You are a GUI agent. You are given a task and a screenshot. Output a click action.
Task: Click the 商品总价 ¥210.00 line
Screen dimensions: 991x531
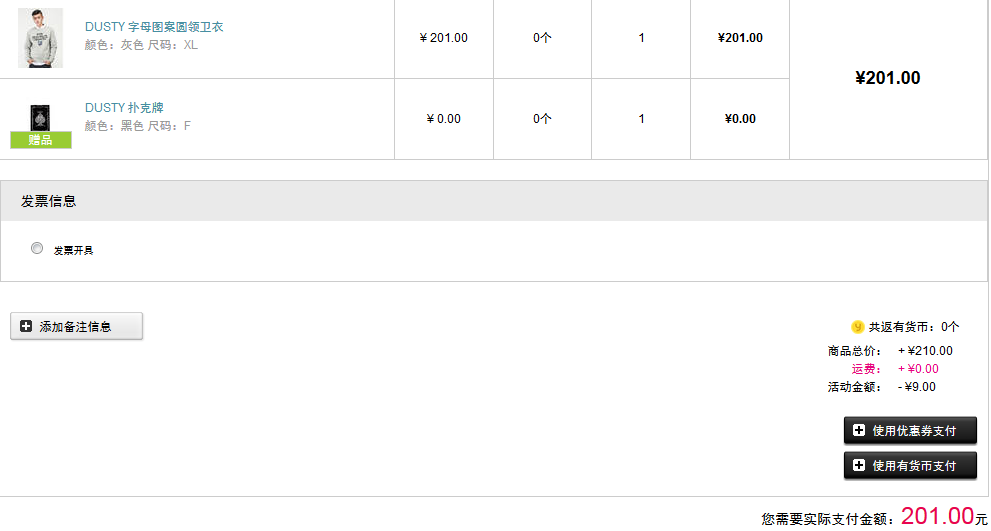tap(890, 351)
